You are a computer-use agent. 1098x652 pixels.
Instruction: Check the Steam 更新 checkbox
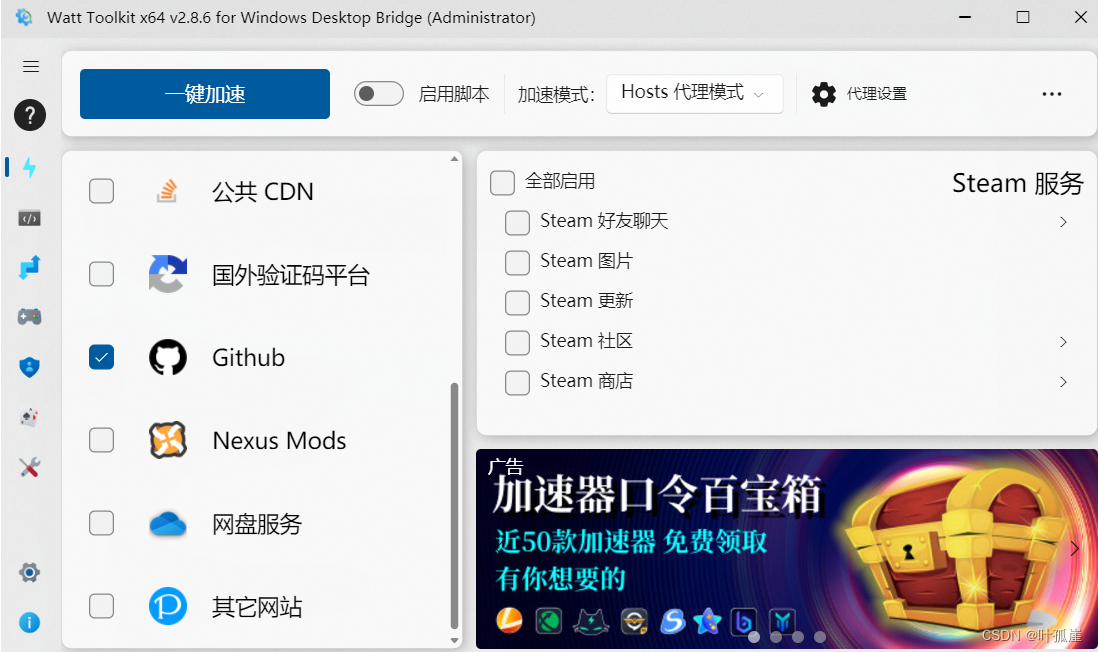(517, 303)
